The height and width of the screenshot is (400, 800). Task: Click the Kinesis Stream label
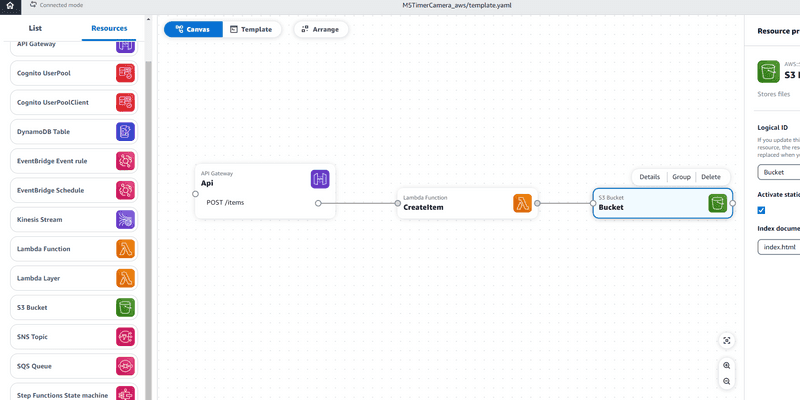(x=39, y=219)
